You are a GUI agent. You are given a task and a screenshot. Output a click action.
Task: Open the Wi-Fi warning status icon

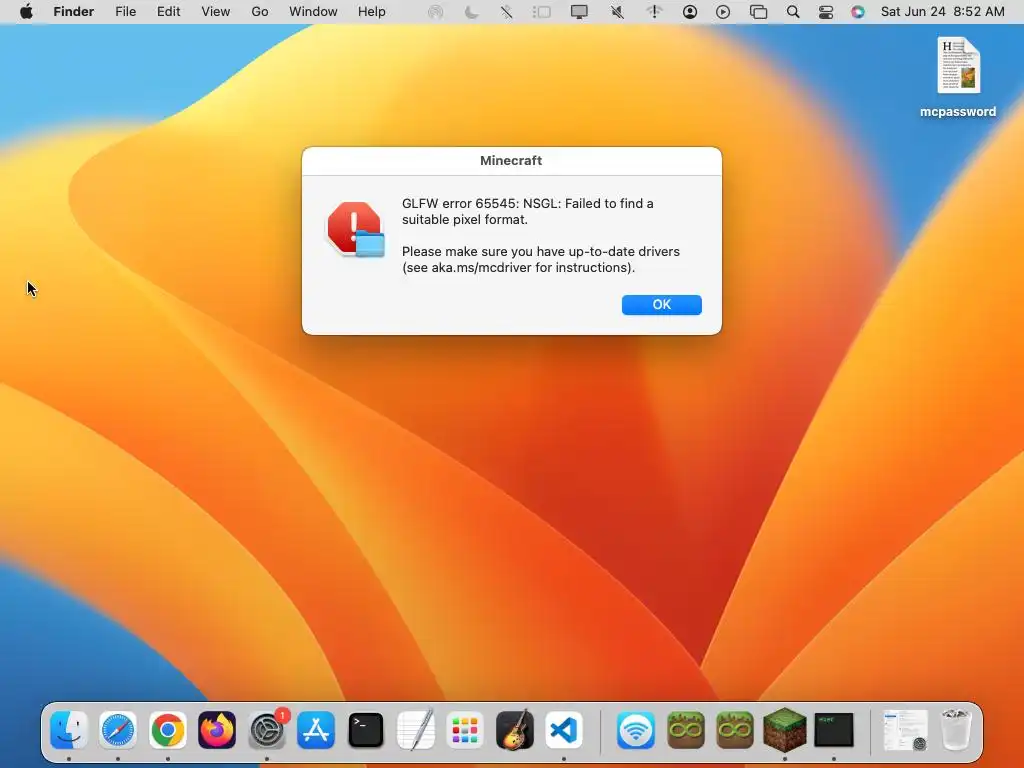[654, 12]
